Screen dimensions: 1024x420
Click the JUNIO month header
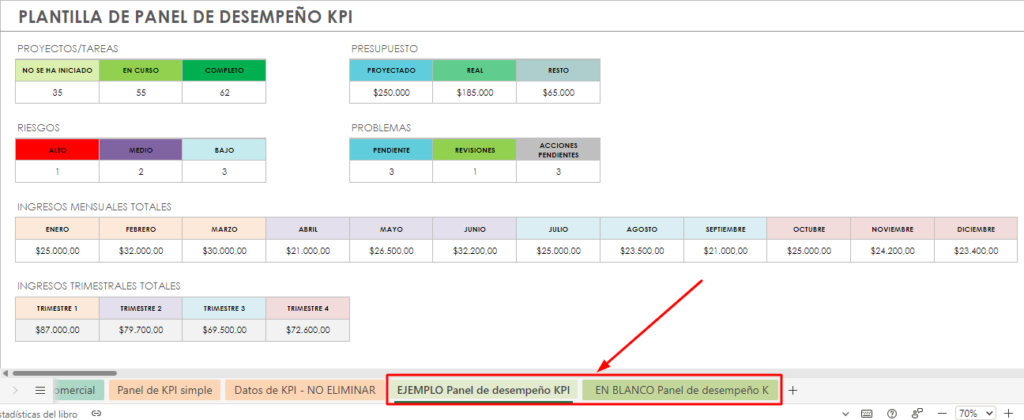[475, 229]
